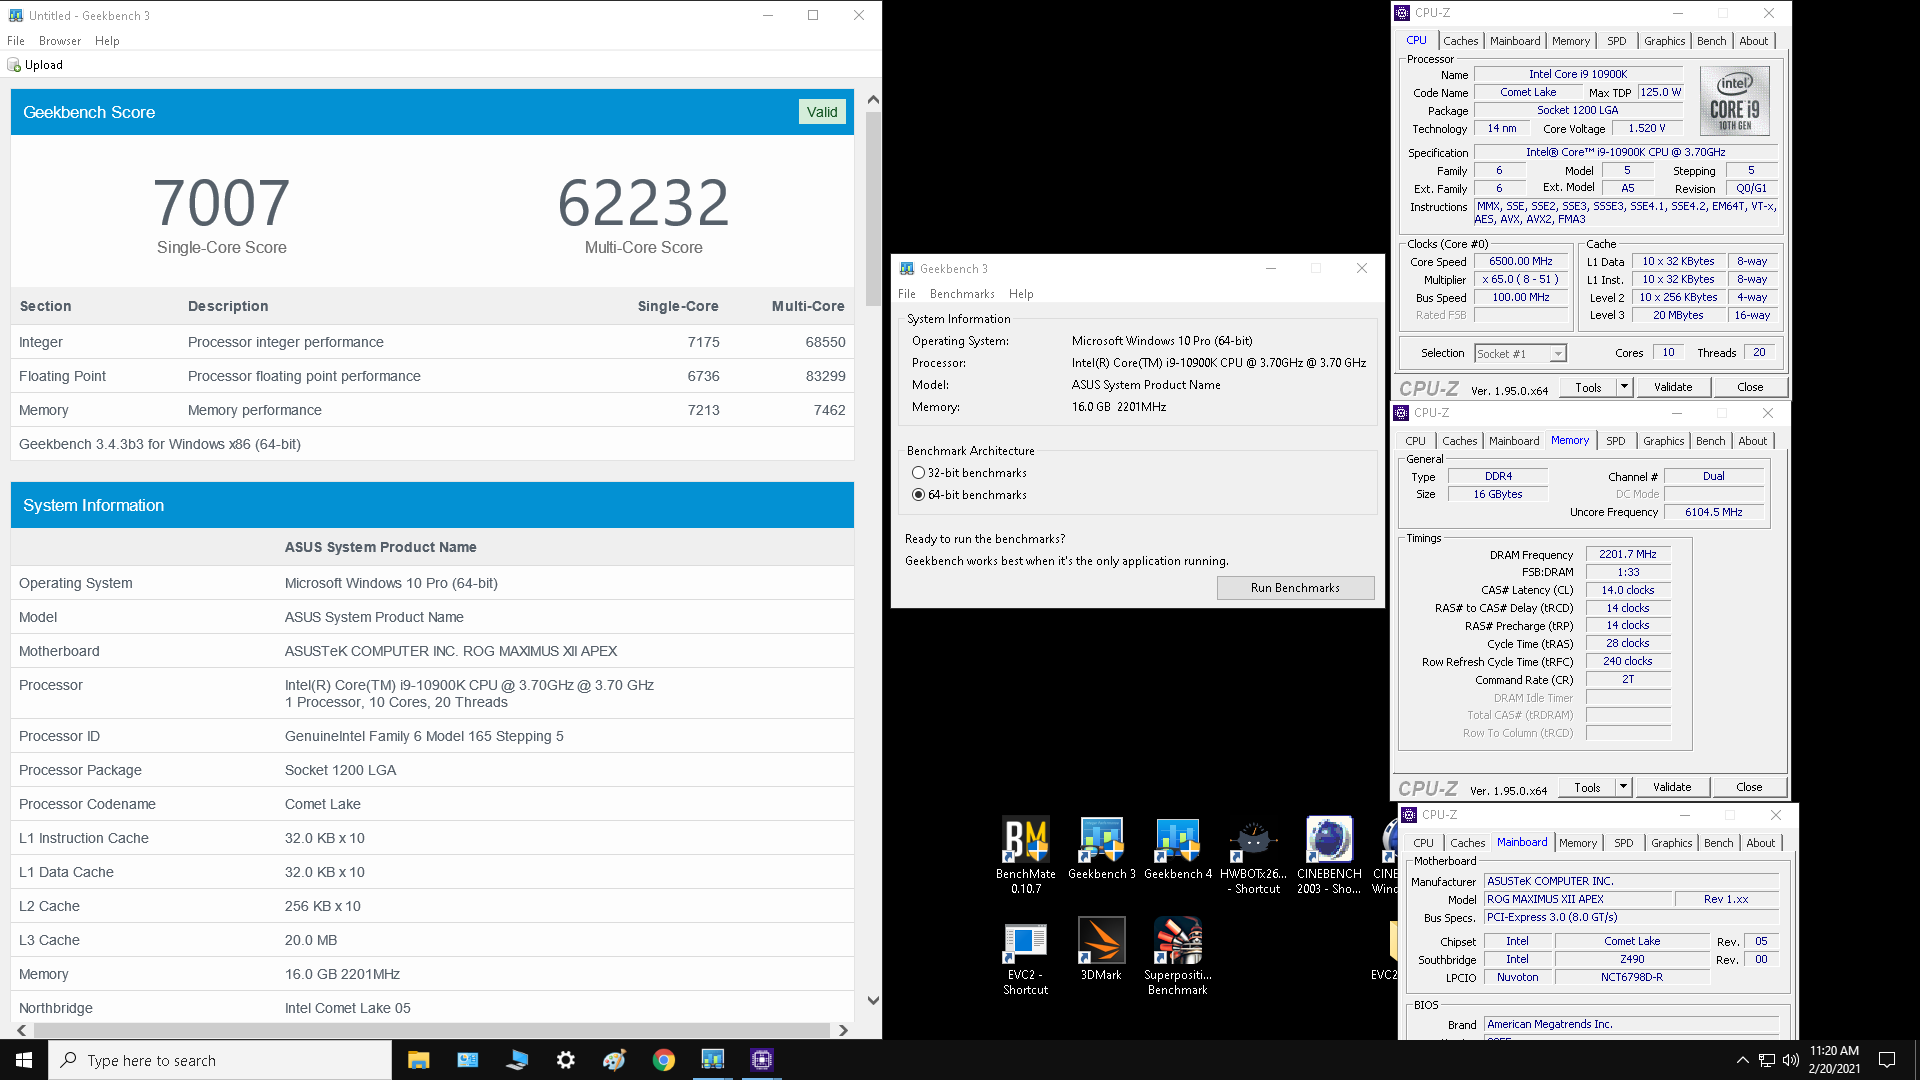Image resolution: width=1920 pixels, height=1080 pixels.
Task: Click Close button in top CPU-Z window
Action: click(x=1750, y=387)
